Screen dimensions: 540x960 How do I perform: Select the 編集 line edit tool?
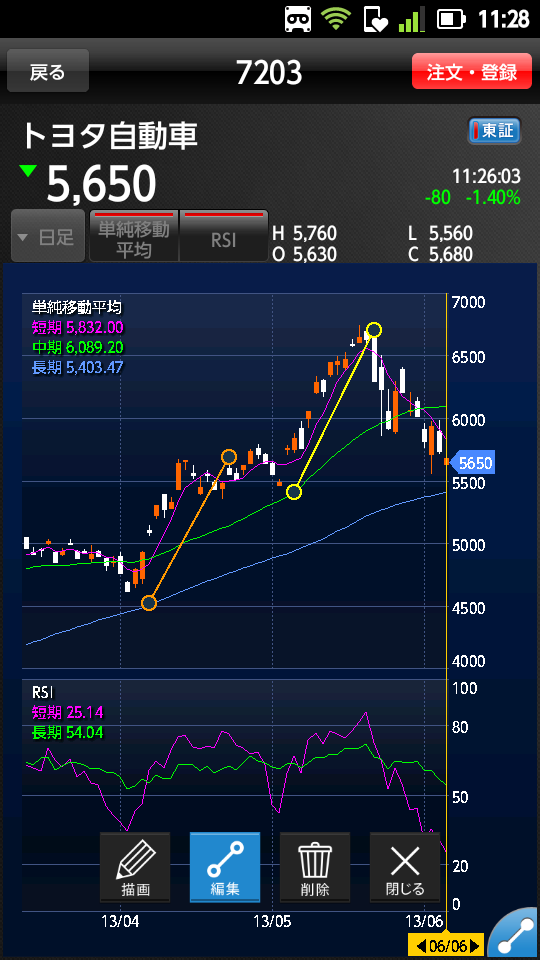click(225, 867)
